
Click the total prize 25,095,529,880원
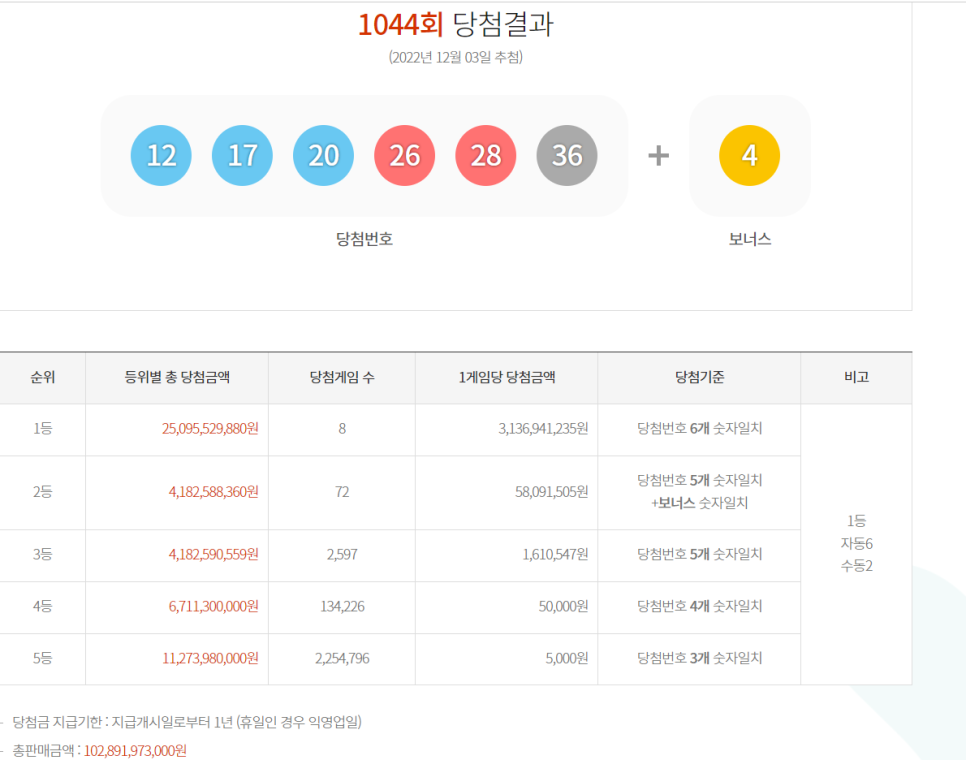coord(210,429)
